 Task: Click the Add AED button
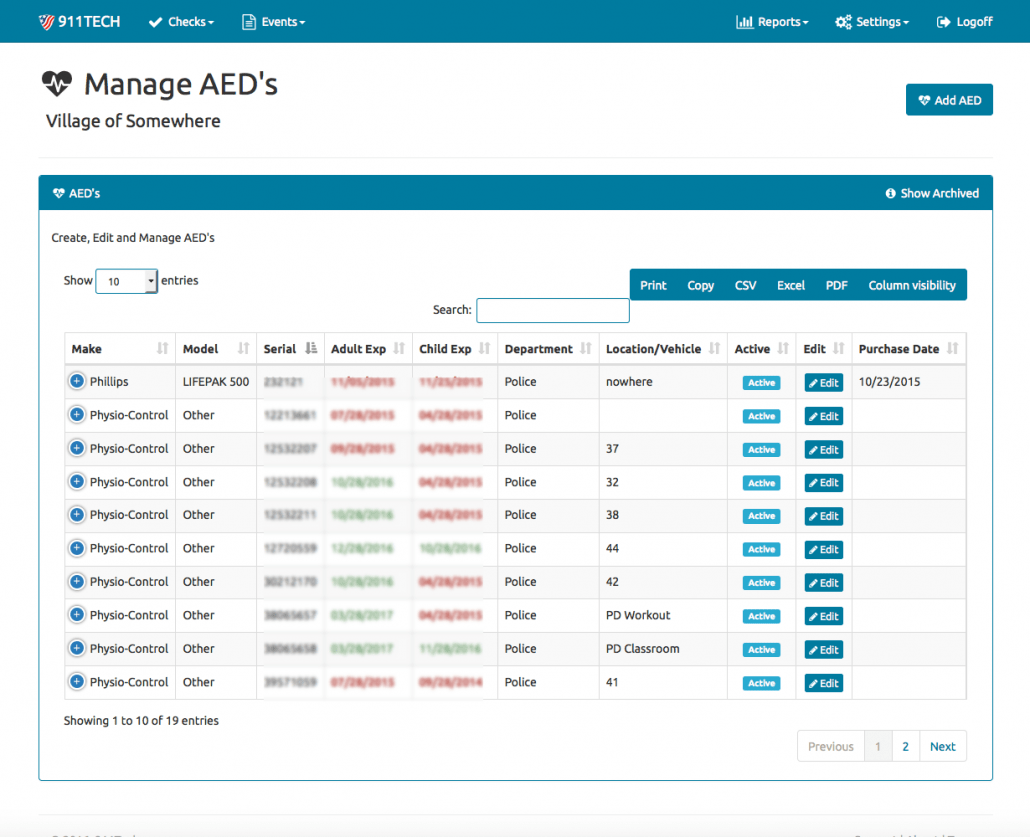pyautogui.click(x=948, y=99)
